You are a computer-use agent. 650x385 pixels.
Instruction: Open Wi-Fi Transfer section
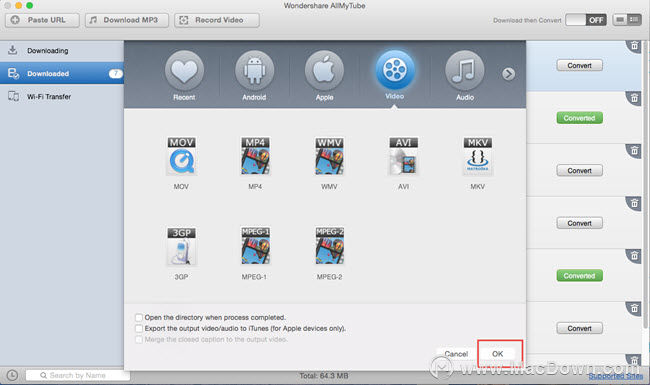point(62,97)
